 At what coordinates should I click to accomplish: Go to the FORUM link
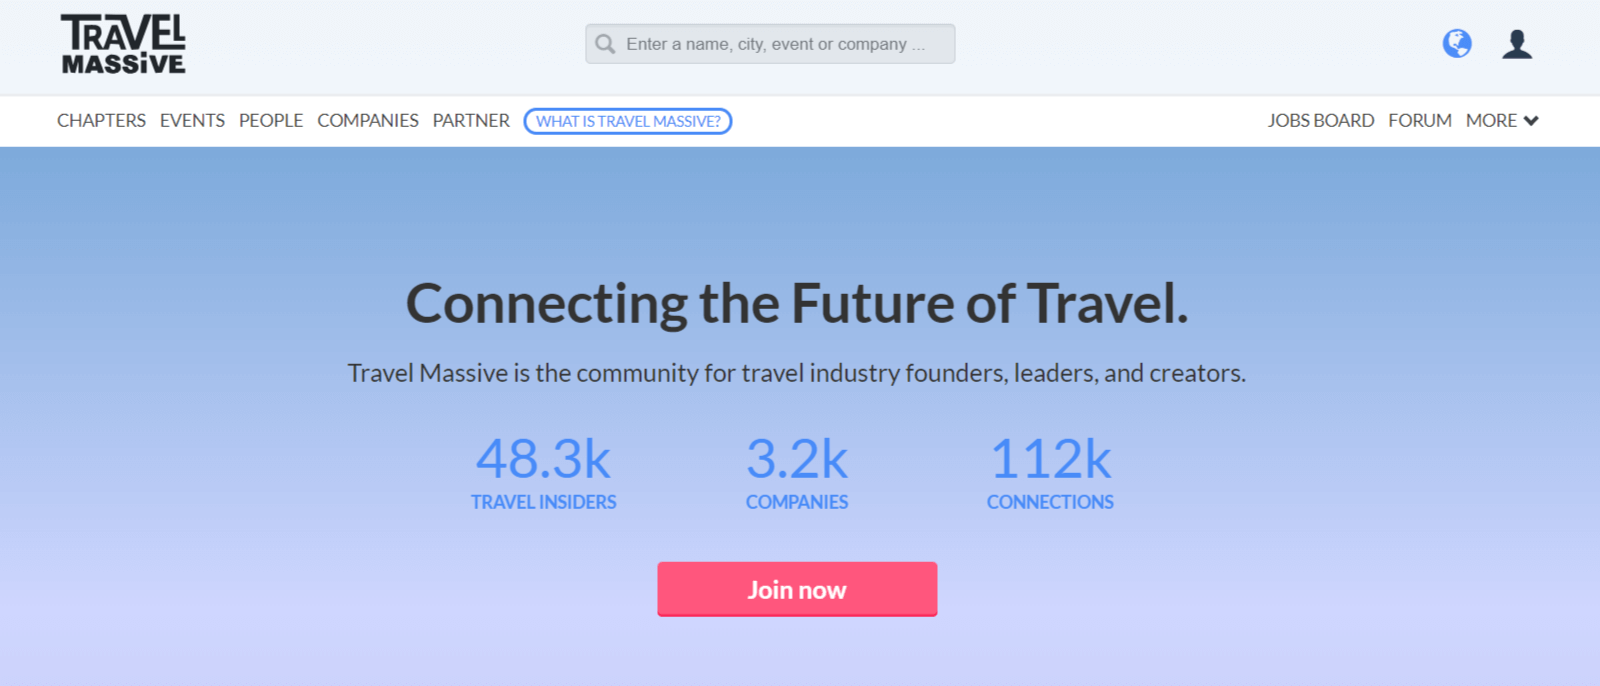pos(1420,120)
